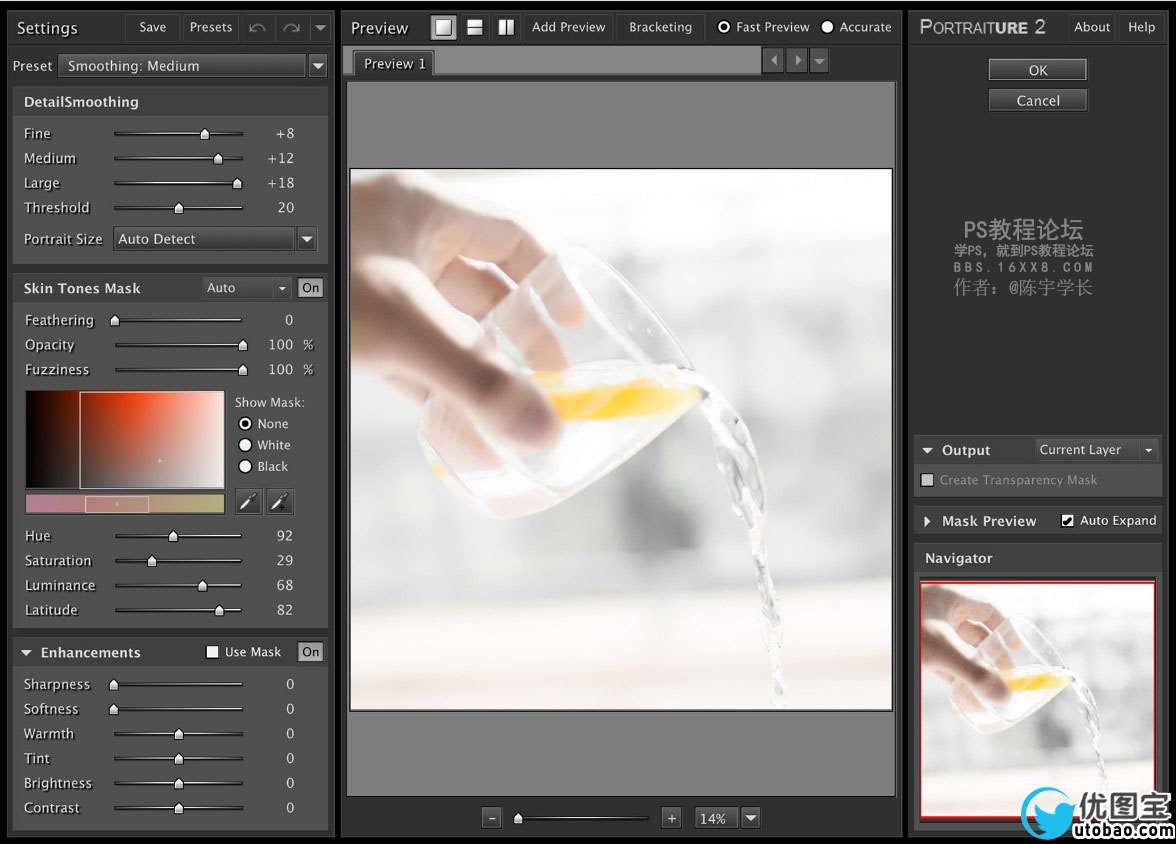Open the settings history dropdown arrow
This screenshot has width=1176, height=844.
(320, 28)
